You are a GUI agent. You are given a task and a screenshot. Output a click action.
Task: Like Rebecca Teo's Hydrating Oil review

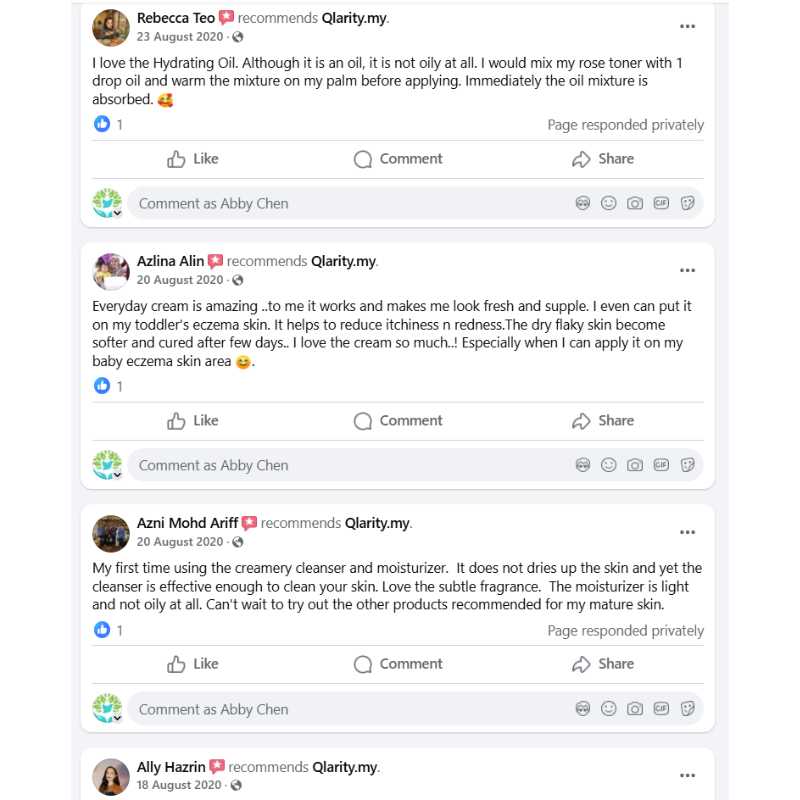tap(193, 159)
